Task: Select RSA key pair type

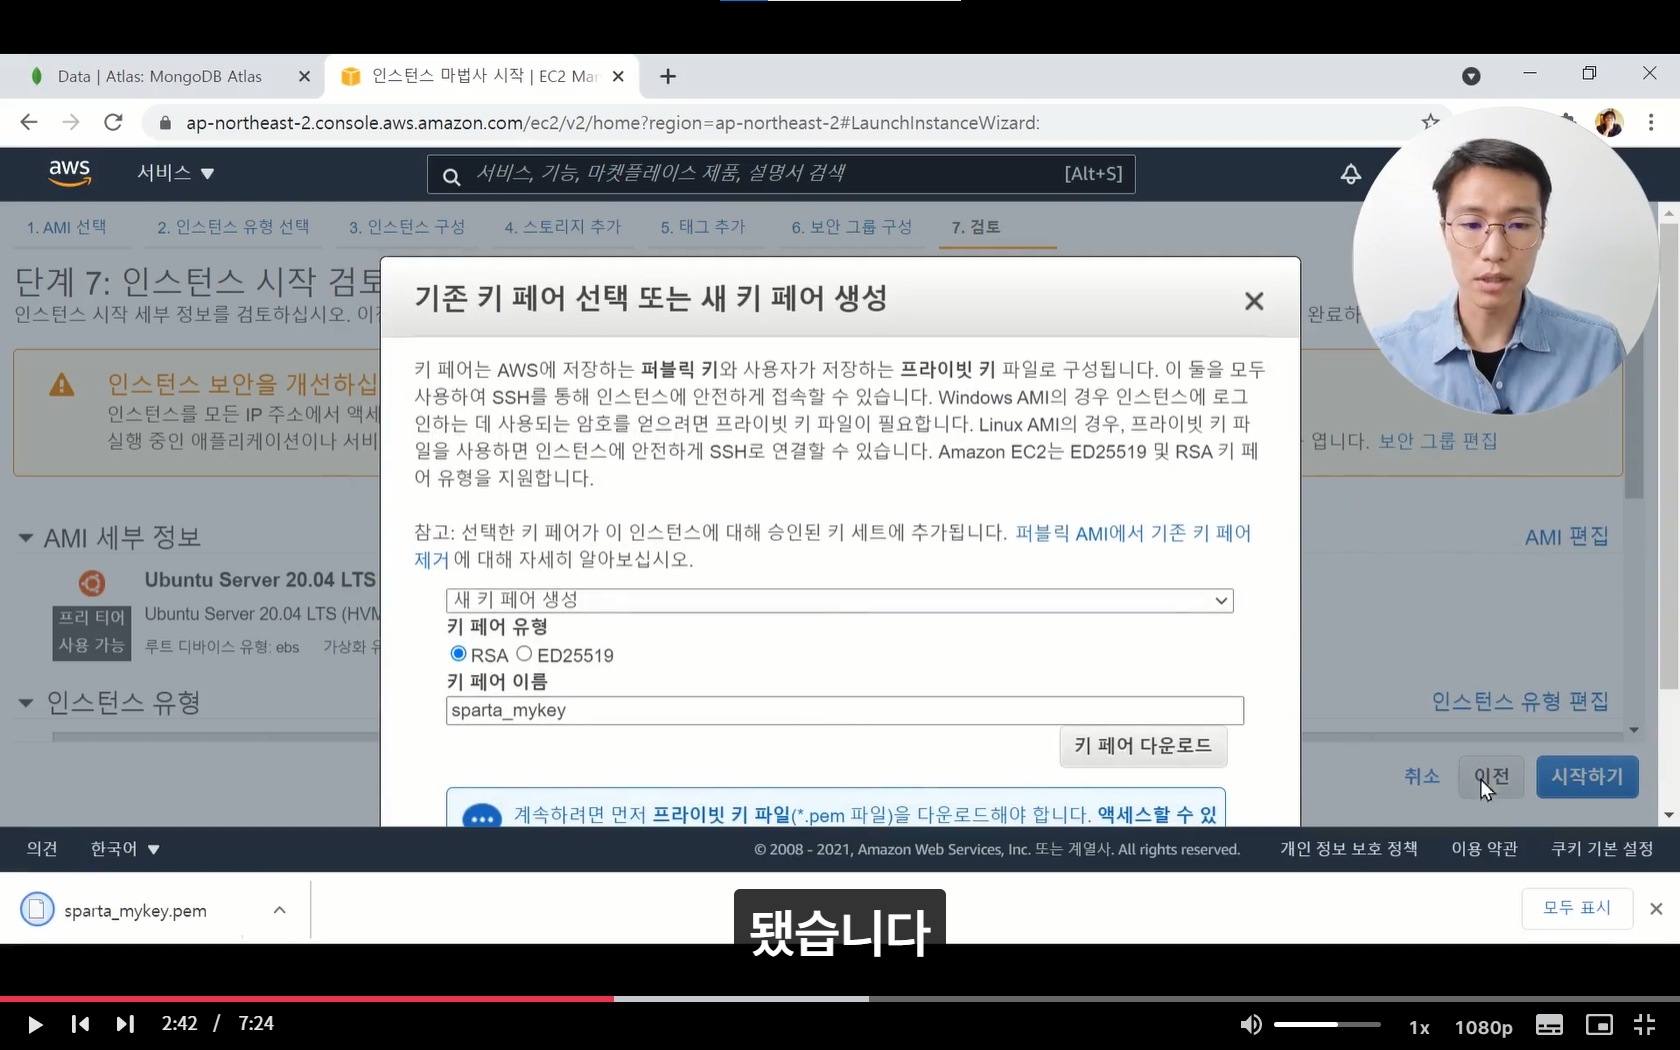Action: point(458,653)
